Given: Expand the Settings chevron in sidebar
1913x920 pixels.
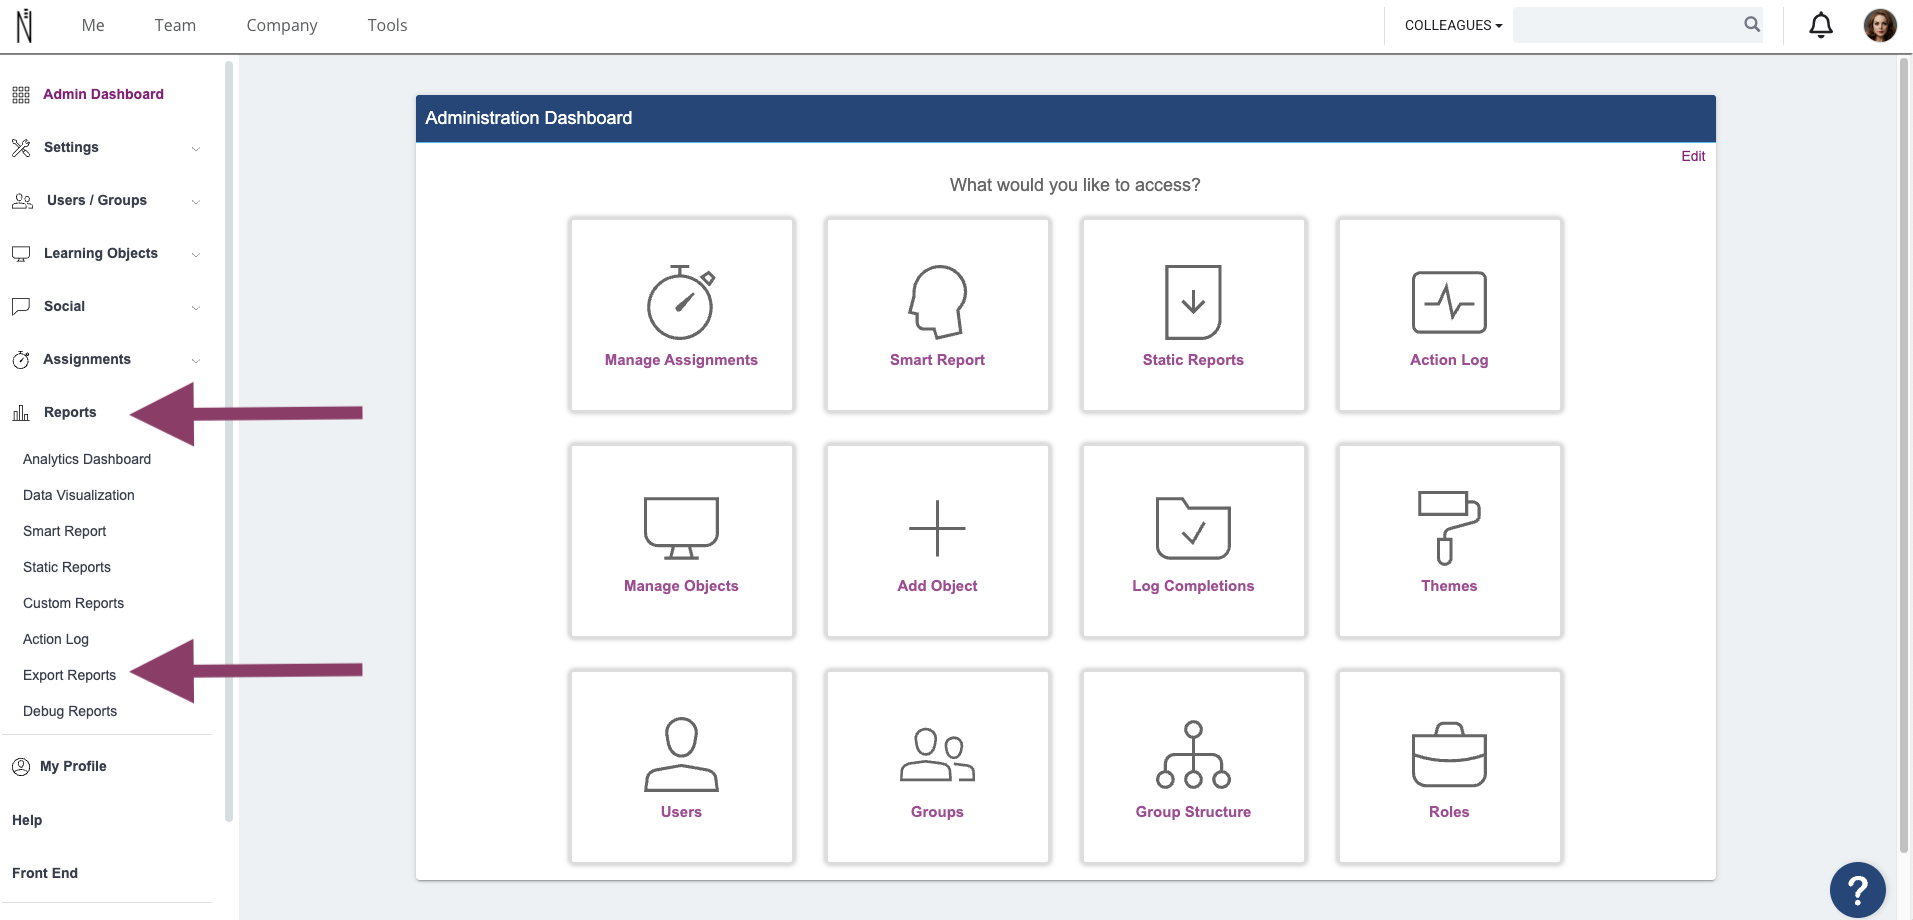Looking at the screenshot, I should [x=195, y=149].
